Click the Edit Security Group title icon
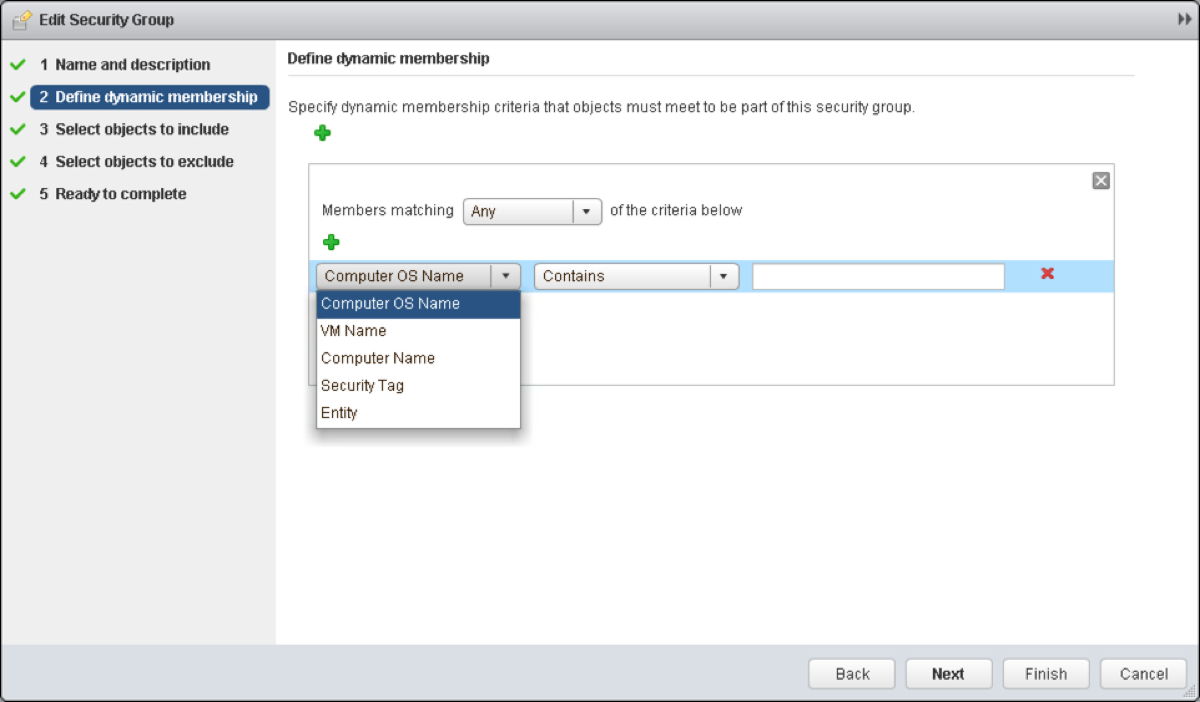The image size is (1200, 702). click(21, 20)
